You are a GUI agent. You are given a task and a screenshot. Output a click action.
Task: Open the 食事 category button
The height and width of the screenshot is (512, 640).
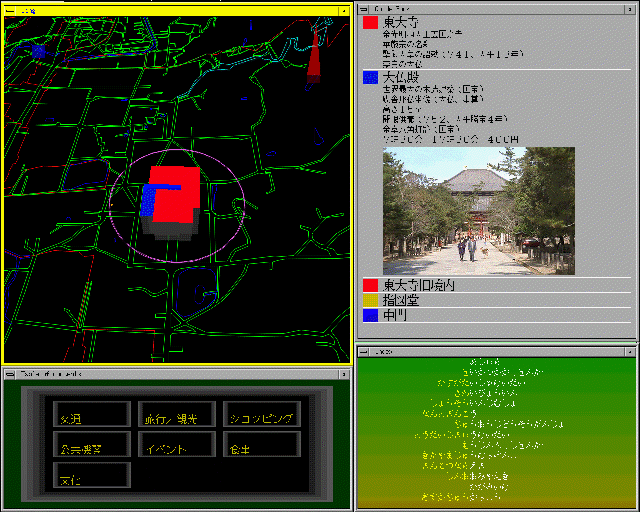coord(262,444)
